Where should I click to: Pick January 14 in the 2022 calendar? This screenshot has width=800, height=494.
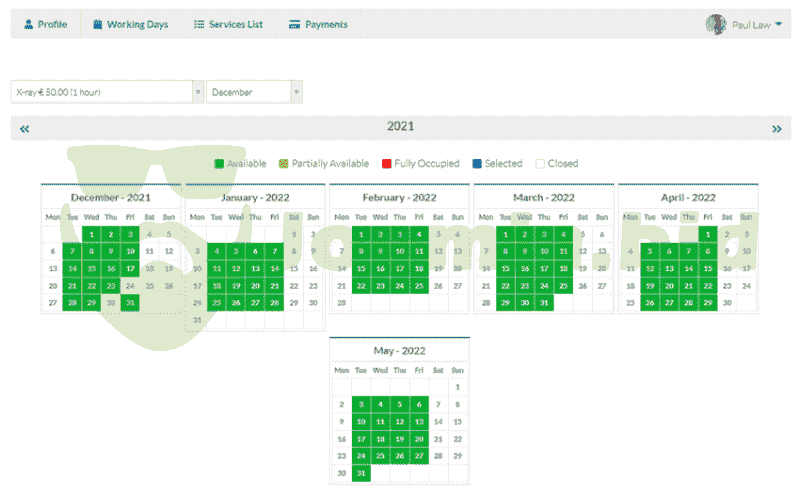tap(274, 268)
